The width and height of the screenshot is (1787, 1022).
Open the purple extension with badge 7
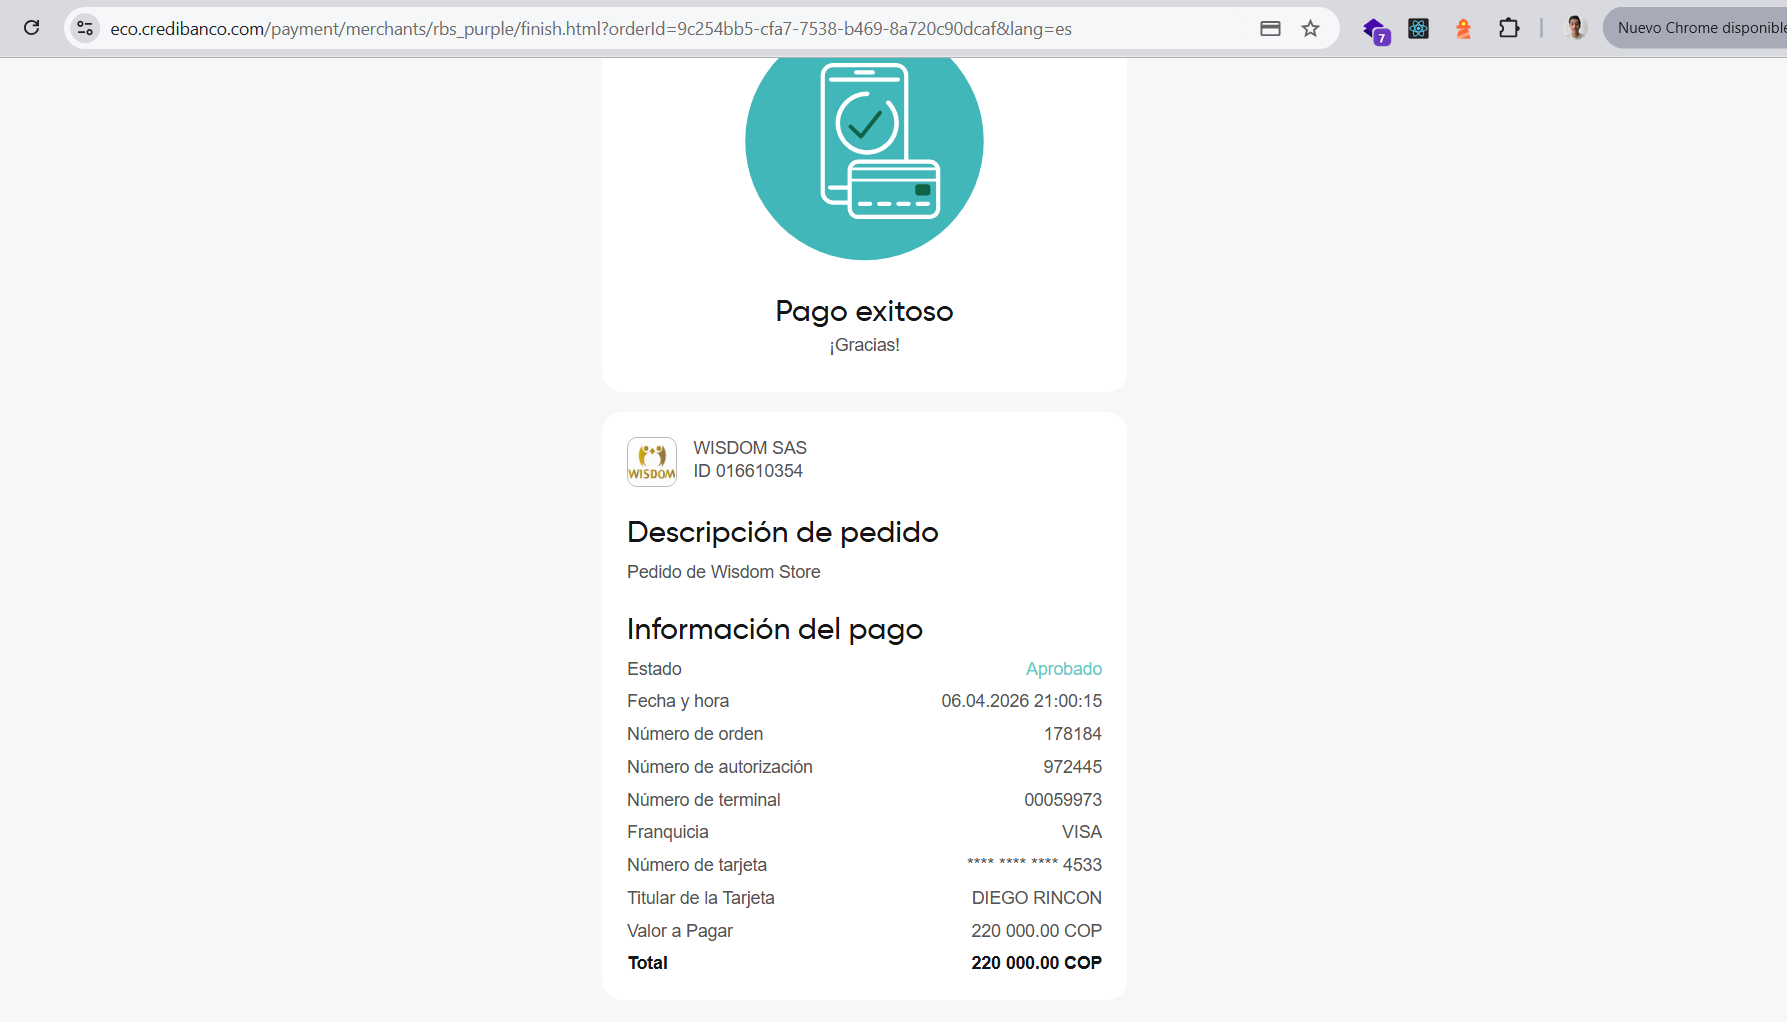[1375, 29]
